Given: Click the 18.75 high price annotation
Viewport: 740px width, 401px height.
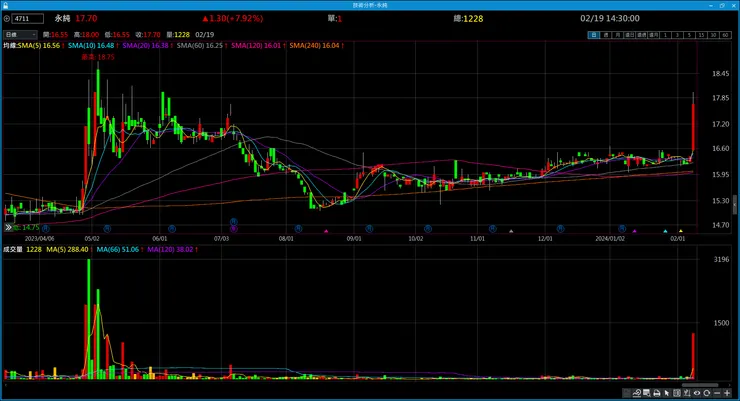Looking at the screenshot, I should pos(98,57).
